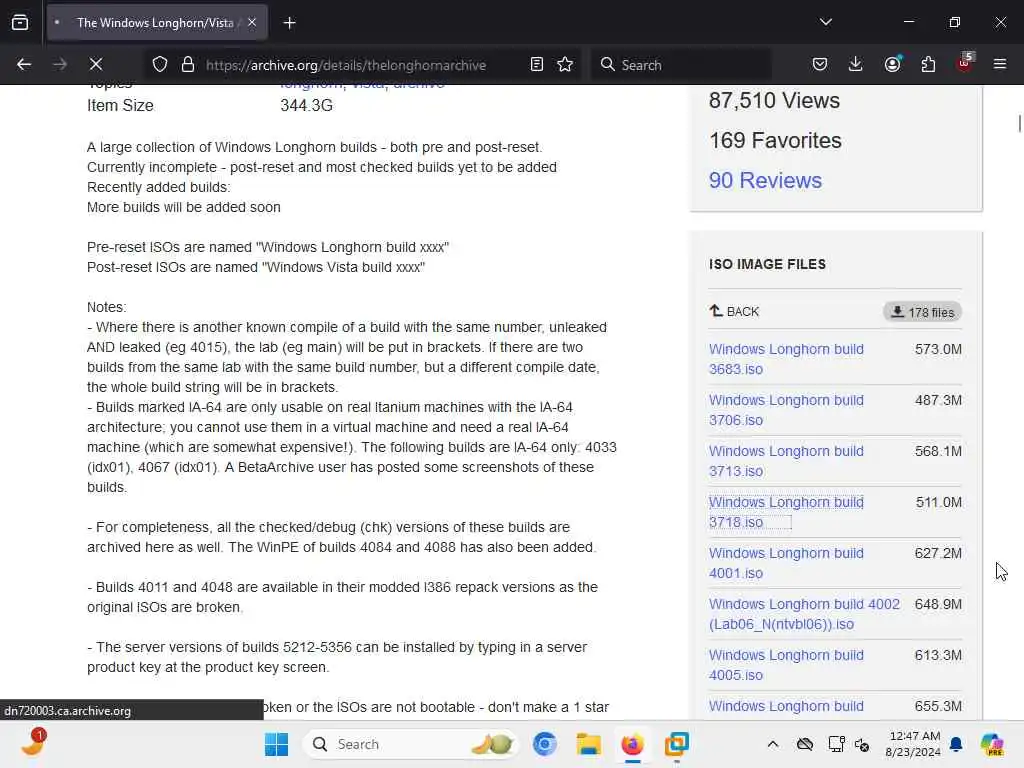This screenshot has width=1024, height=768.
Task: Open the clock showing 12:47 AM
Action: [x=913, y=744]
